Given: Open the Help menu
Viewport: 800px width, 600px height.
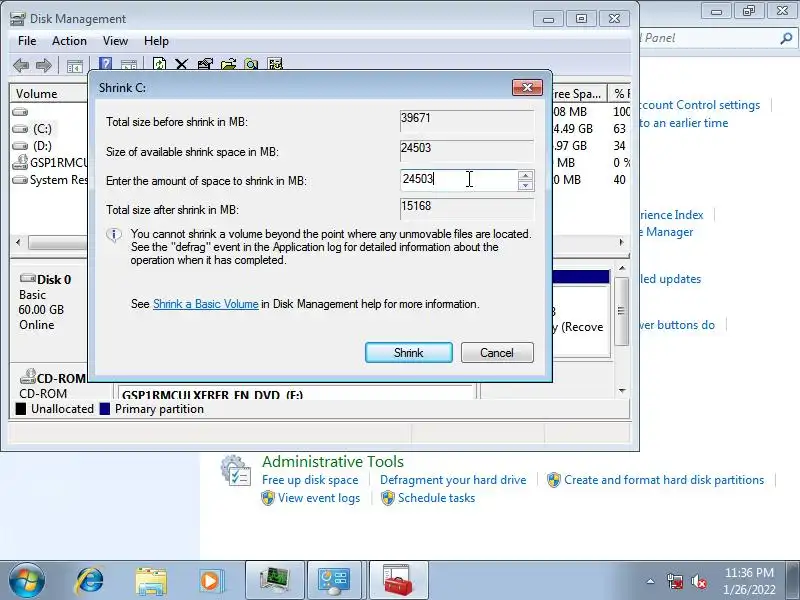Looking at the screenshot, I should 156,41.
